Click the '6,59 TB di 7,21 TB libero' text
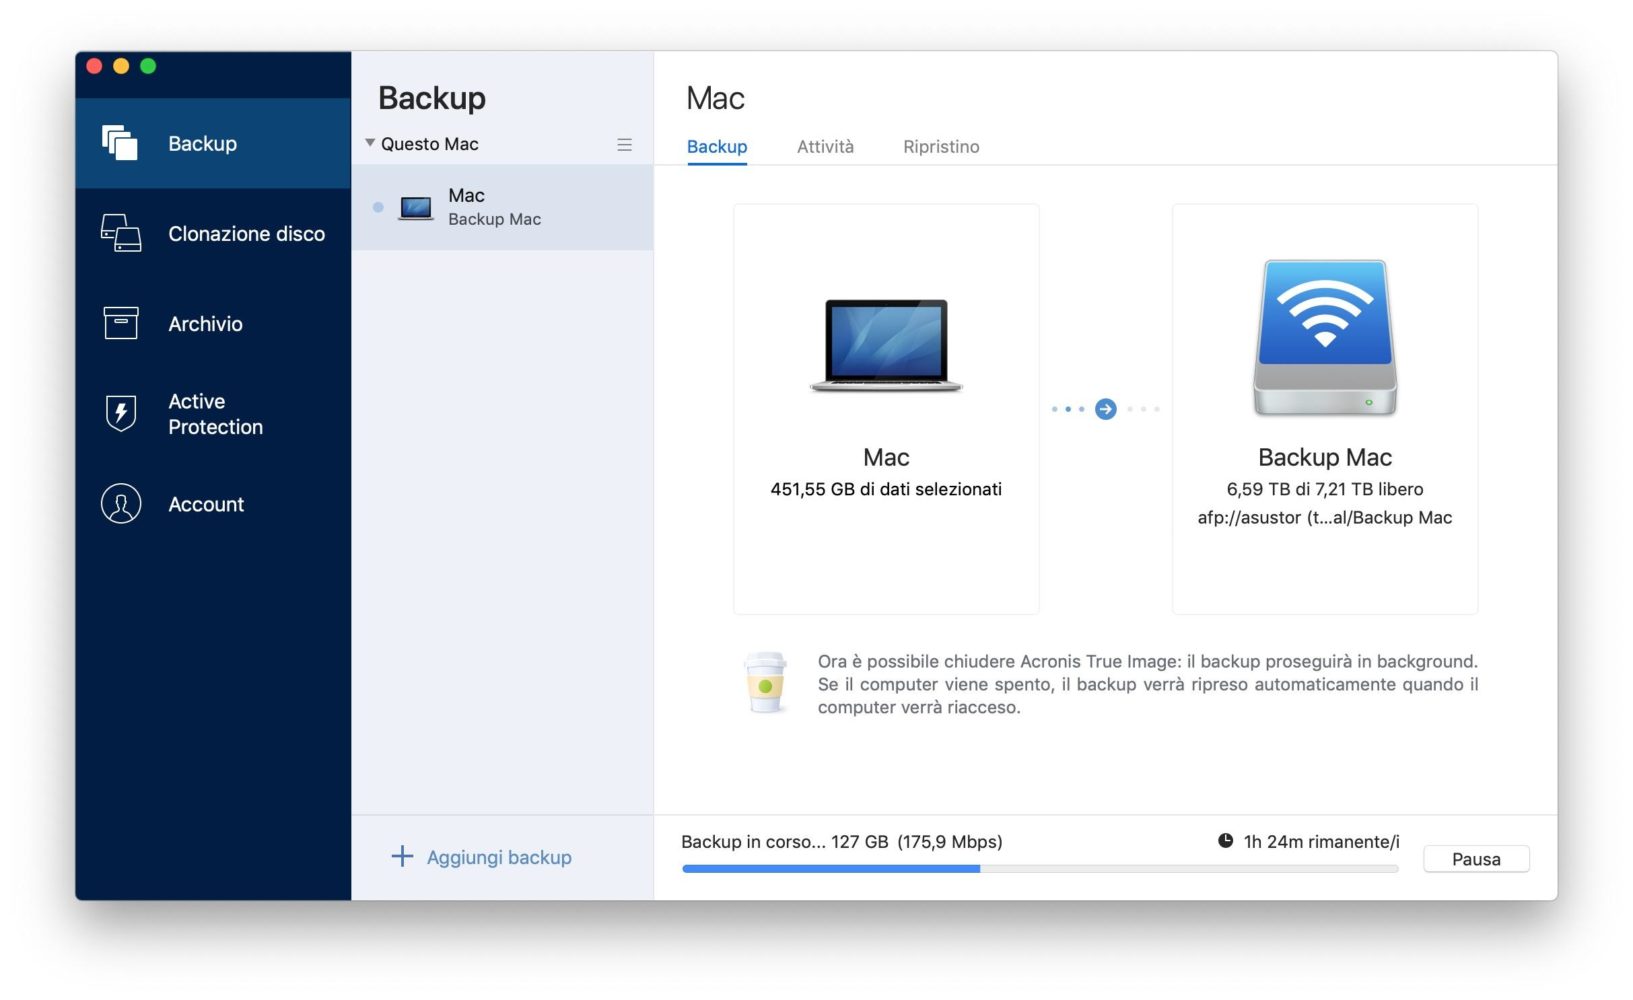1633x1000 pixels. pyautogui.click(x=1325, y=489)
